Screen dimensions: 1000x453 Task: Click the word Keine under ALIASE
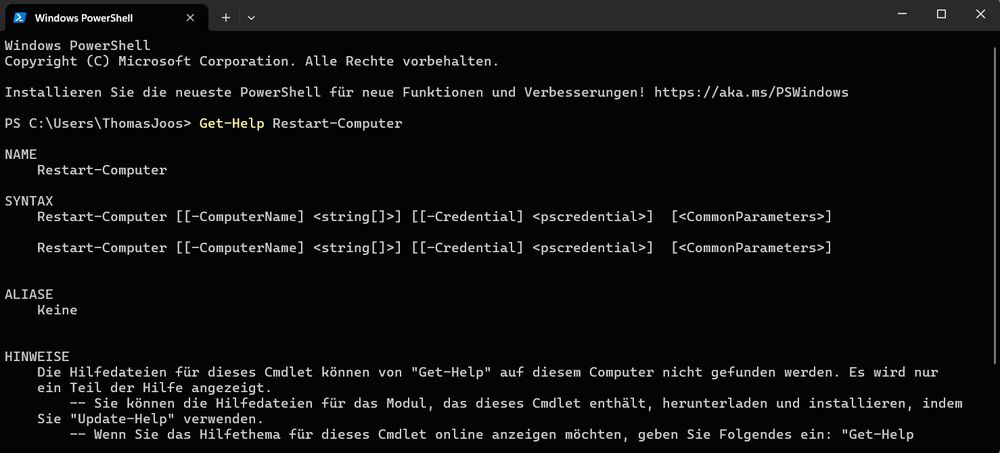[x=57, y=310]
